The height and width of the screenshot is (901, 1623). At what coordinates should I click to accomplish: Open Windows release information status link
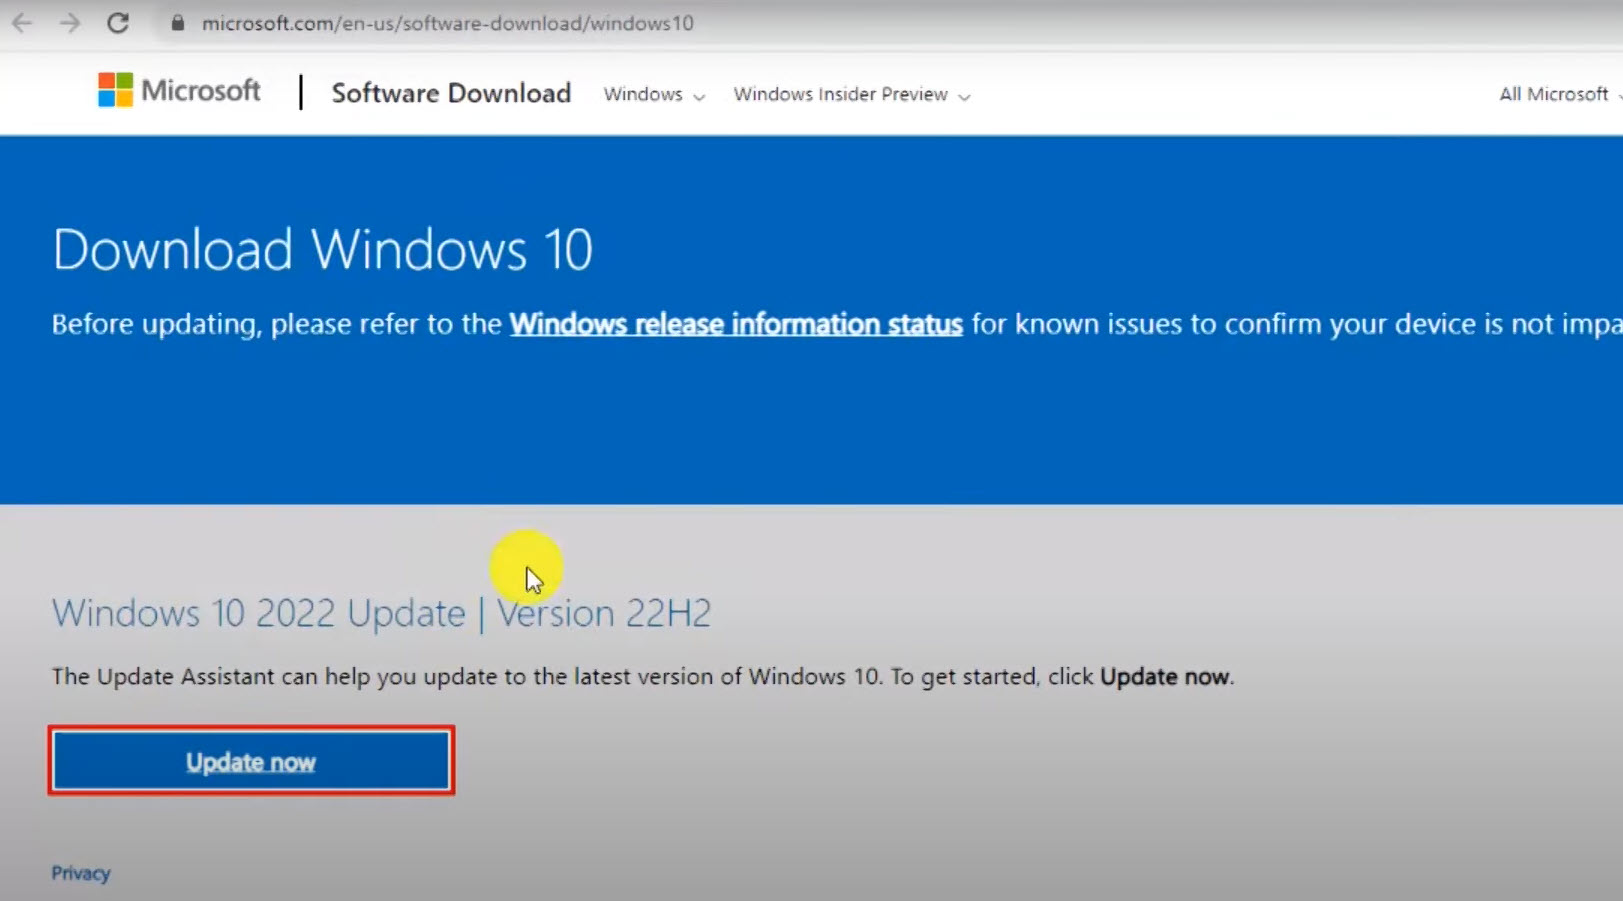click(736, 324)
